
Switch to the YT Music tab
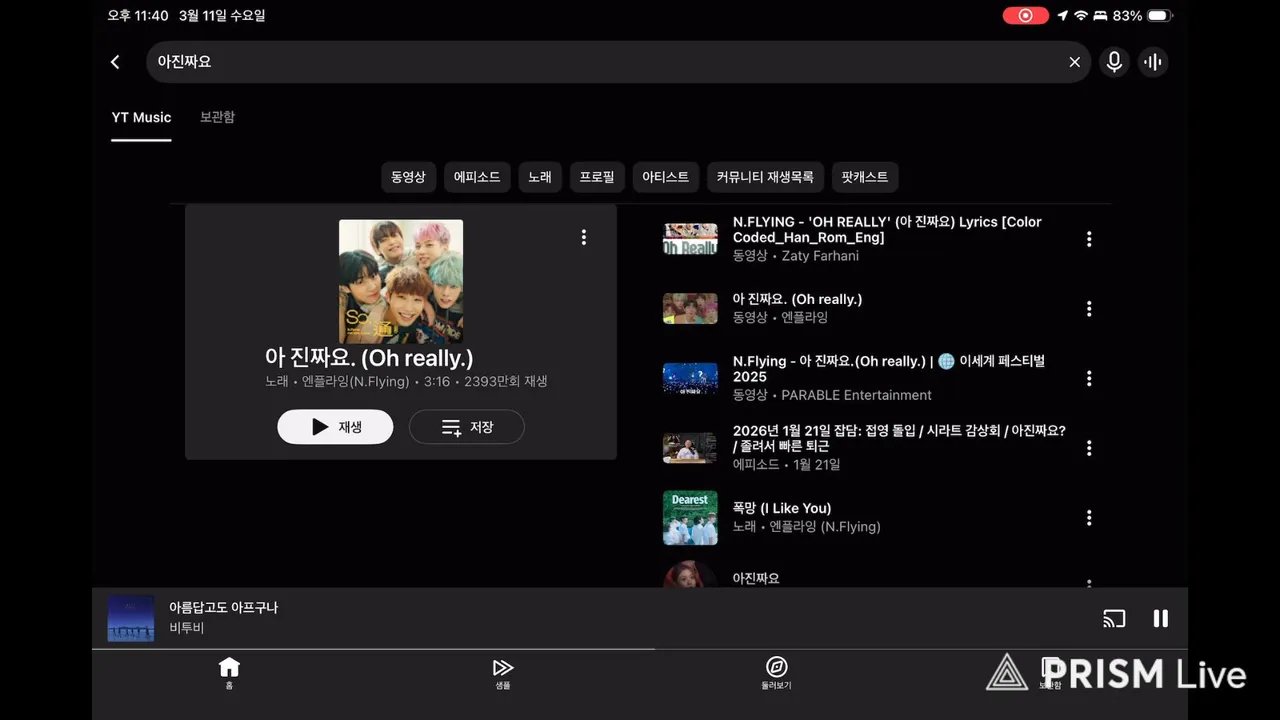(x=141, y=117)
